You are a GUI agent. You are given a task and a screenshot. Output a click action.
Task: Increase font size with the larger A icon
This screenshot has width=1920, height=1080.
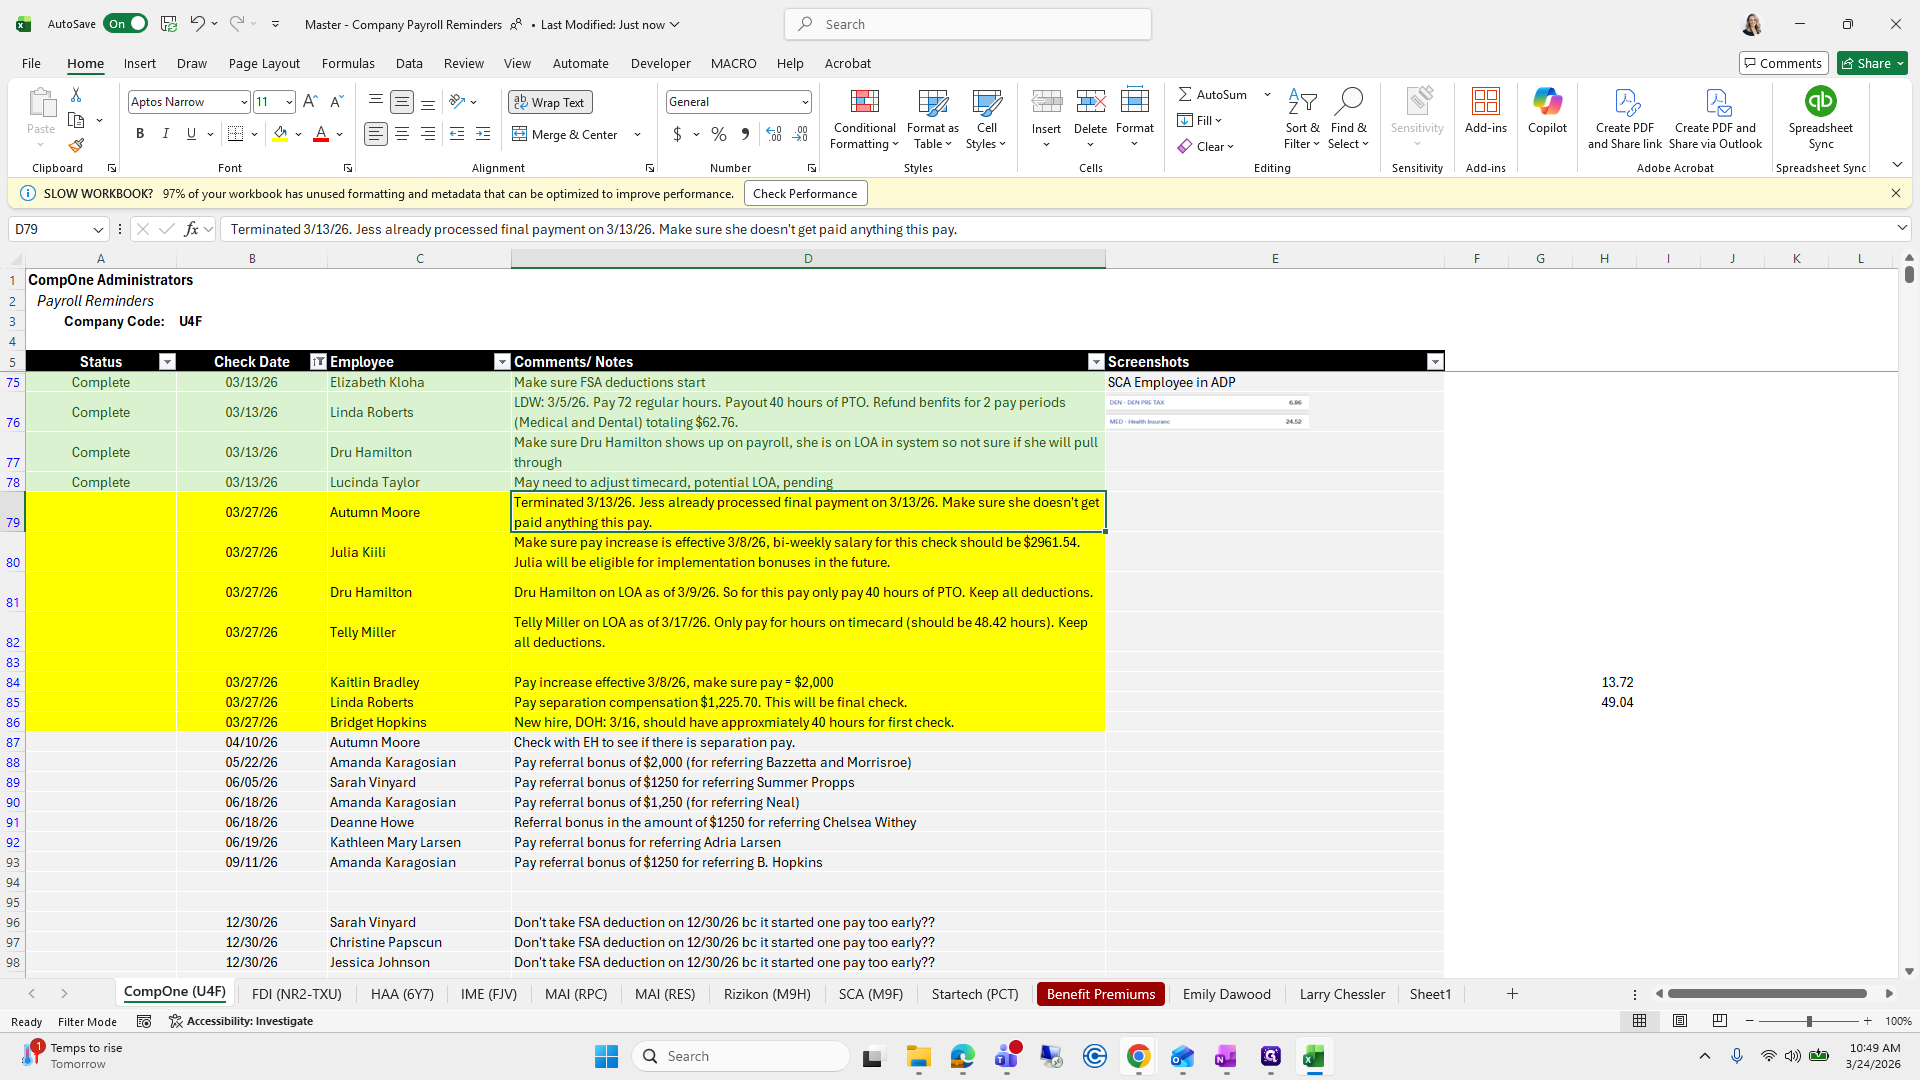310,102
